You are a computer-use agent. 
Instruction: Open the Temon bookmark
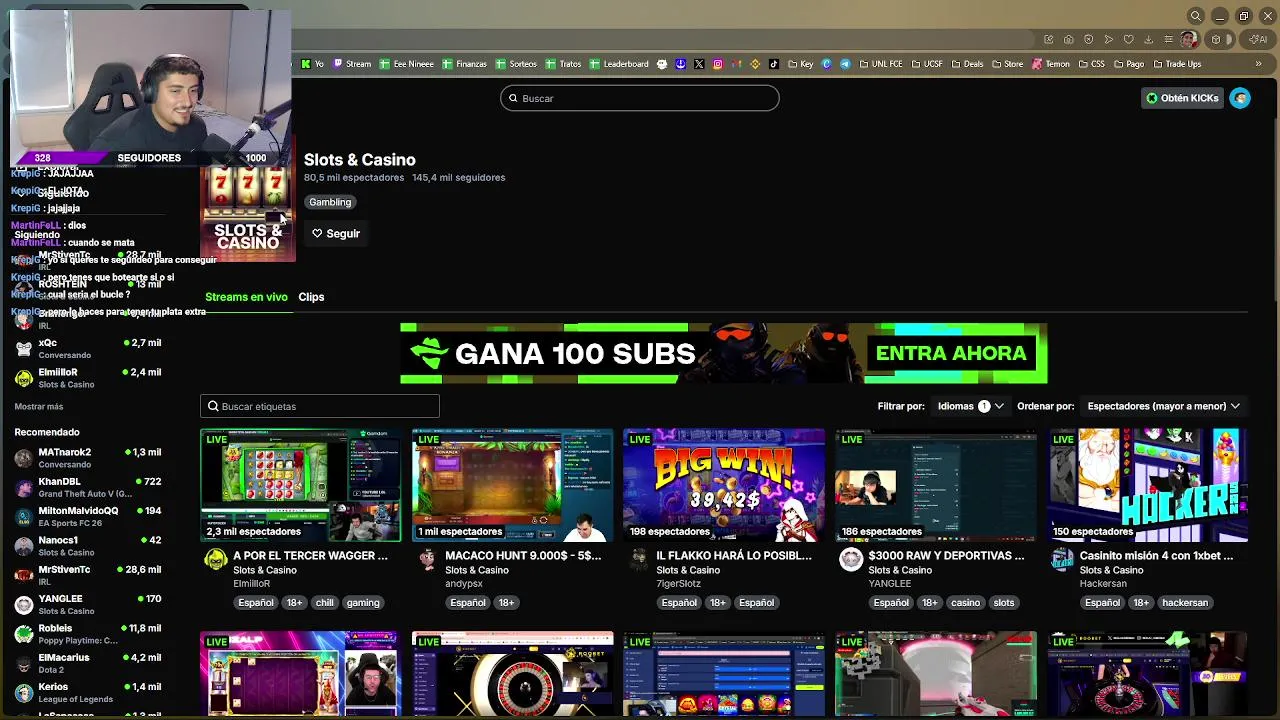click(1050, 64)
